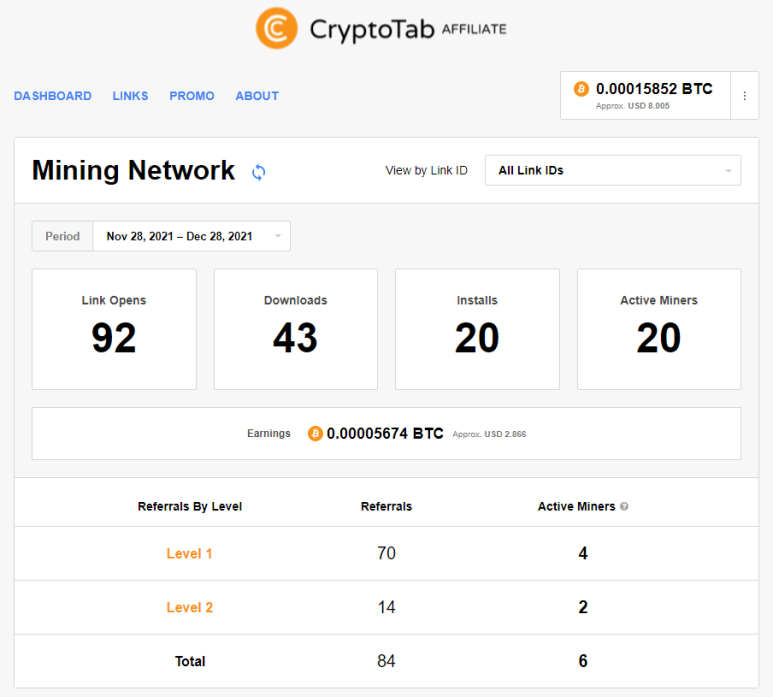Image resolution: width=773 pixels, height=697 pixels.
Task: Go to the Links tab
Action: (130, 96)
